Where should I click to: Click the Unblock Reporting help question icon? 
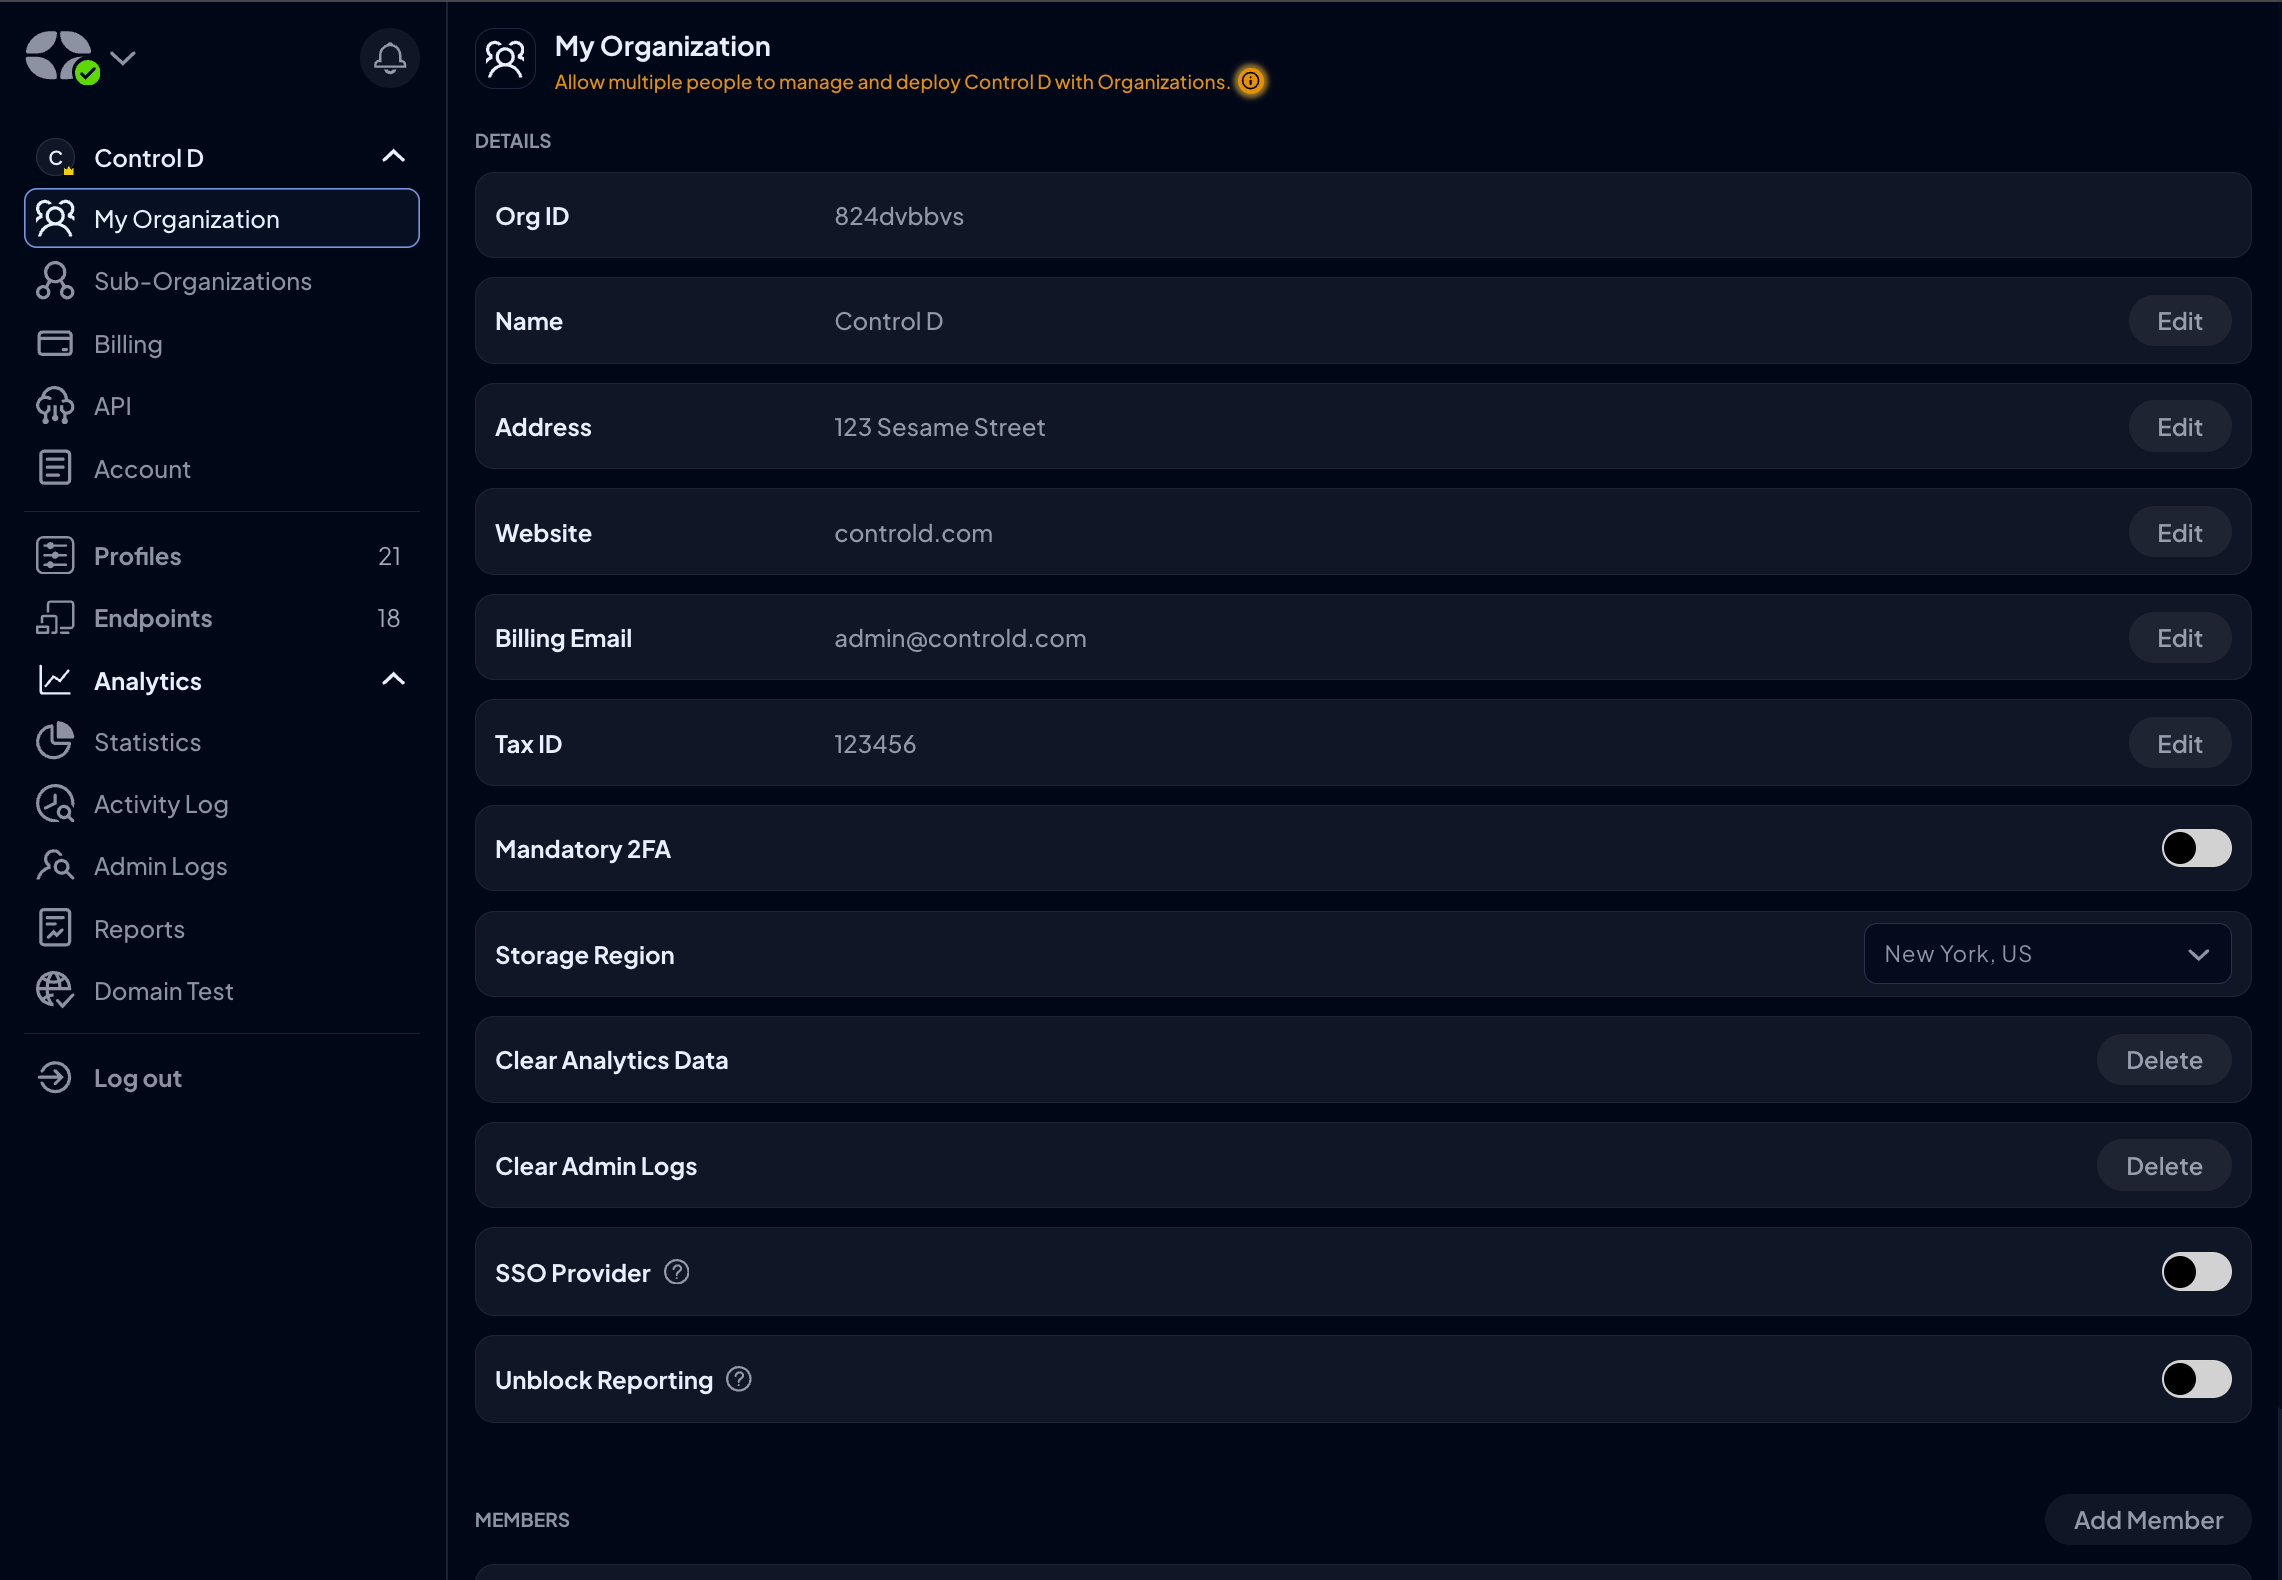[739, 1379]
